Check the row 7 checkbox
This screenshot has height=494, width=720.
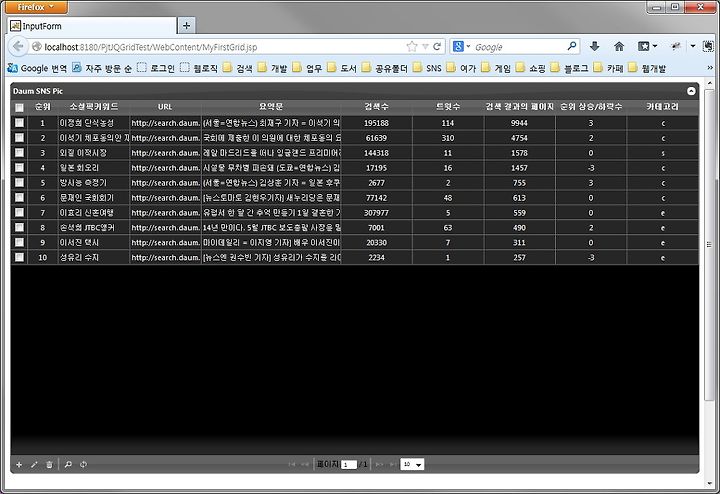coord(19,212)
